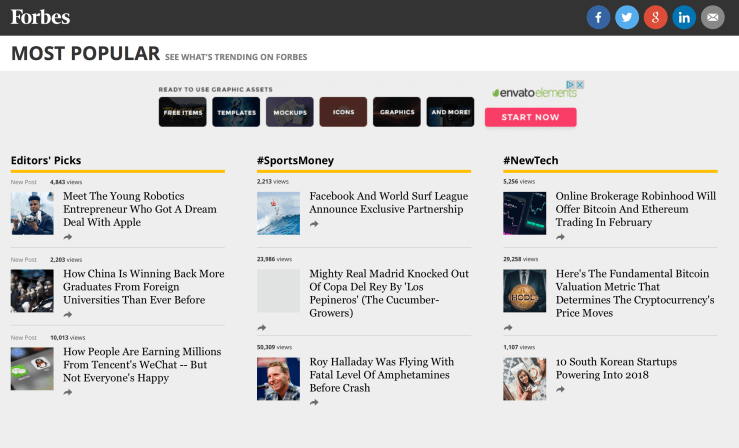739x448 pixels.
Task: Open robotics entrepreneur article thumbnail
Action: point(32,213)
